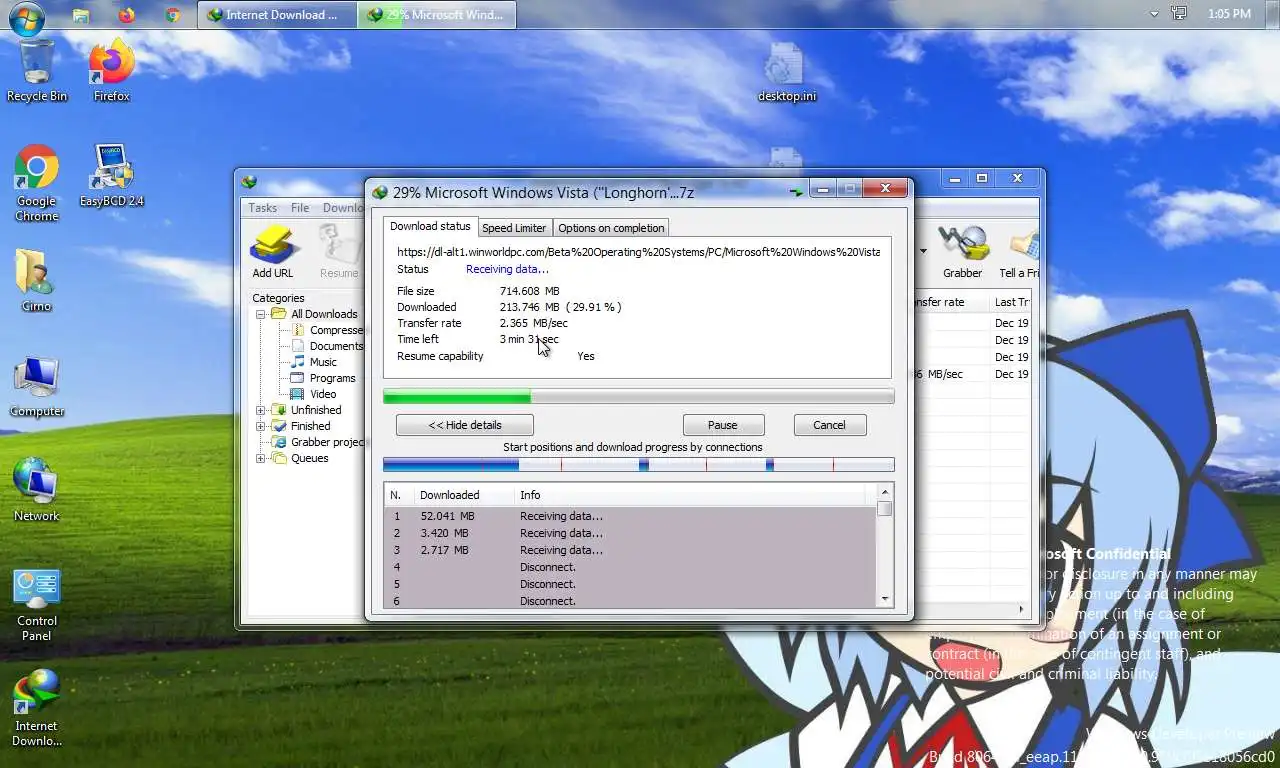Click the network tray icon
This screenshot has width=1280, height=768.
(1179, 14)
